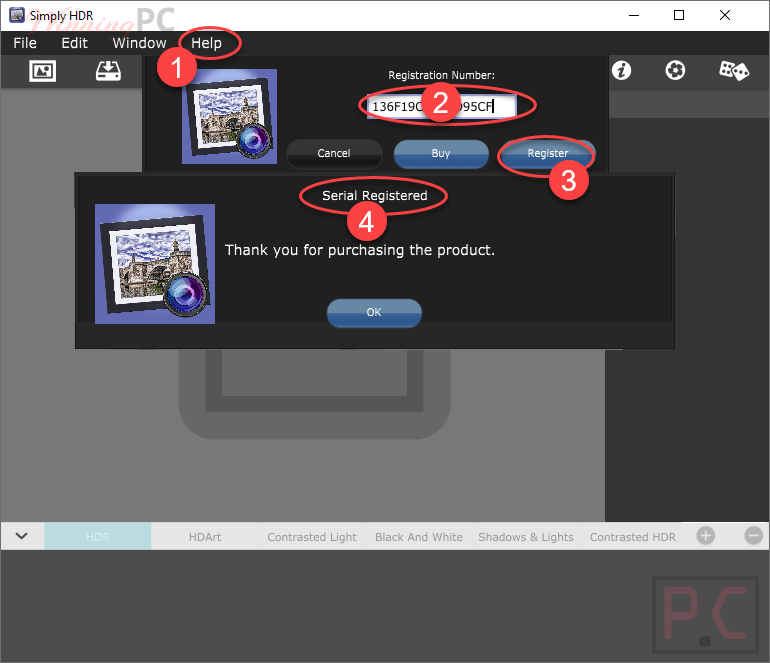The image size is (770, 663).
Task: Click the Register button
Action: (x=548, y=154)
